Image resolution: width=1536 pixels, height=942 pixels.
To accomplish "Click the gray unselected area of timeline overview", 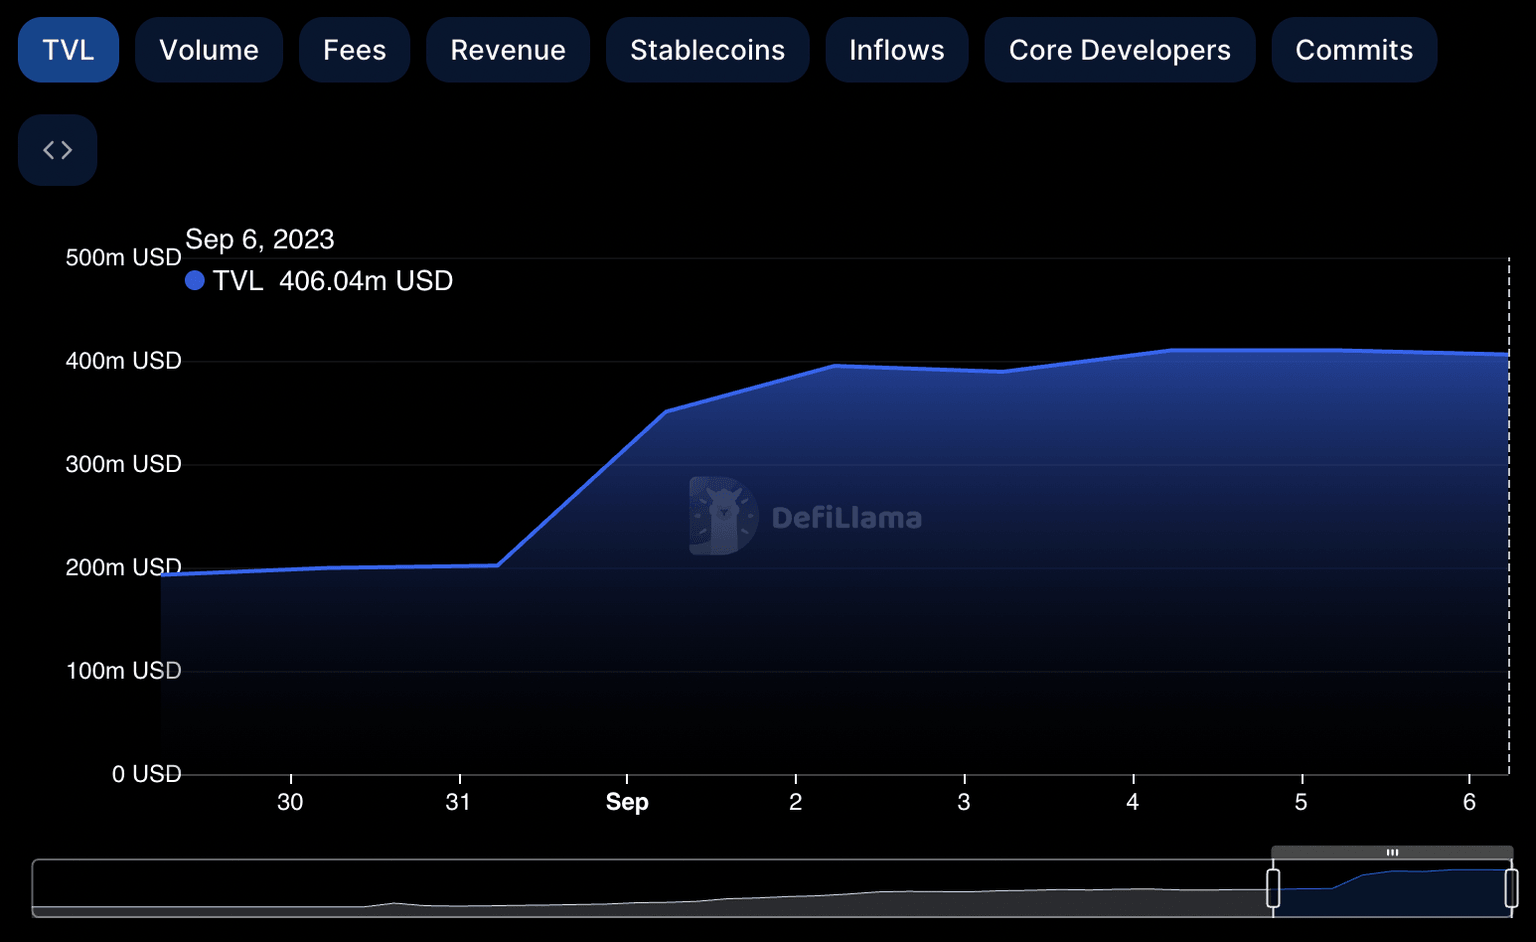I will pyautogui.click(x=650, y=888).
